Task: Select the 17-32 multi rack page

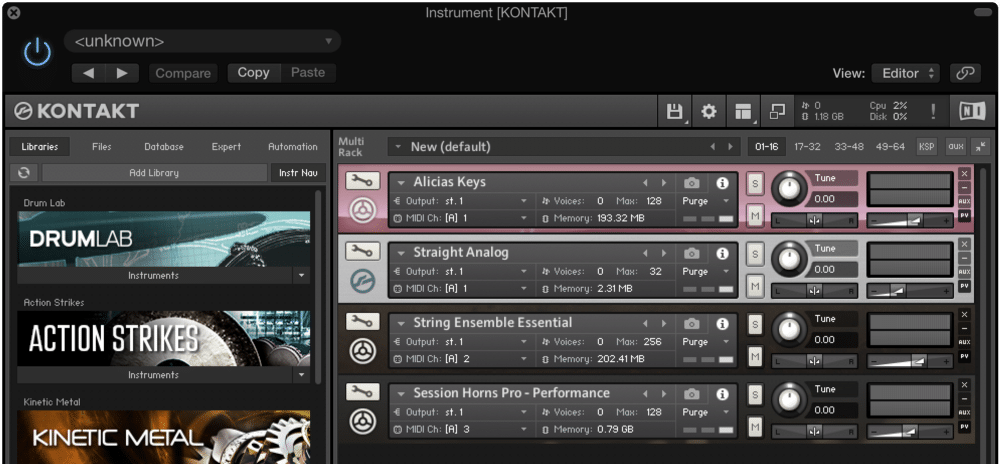Action: point(807,147)
